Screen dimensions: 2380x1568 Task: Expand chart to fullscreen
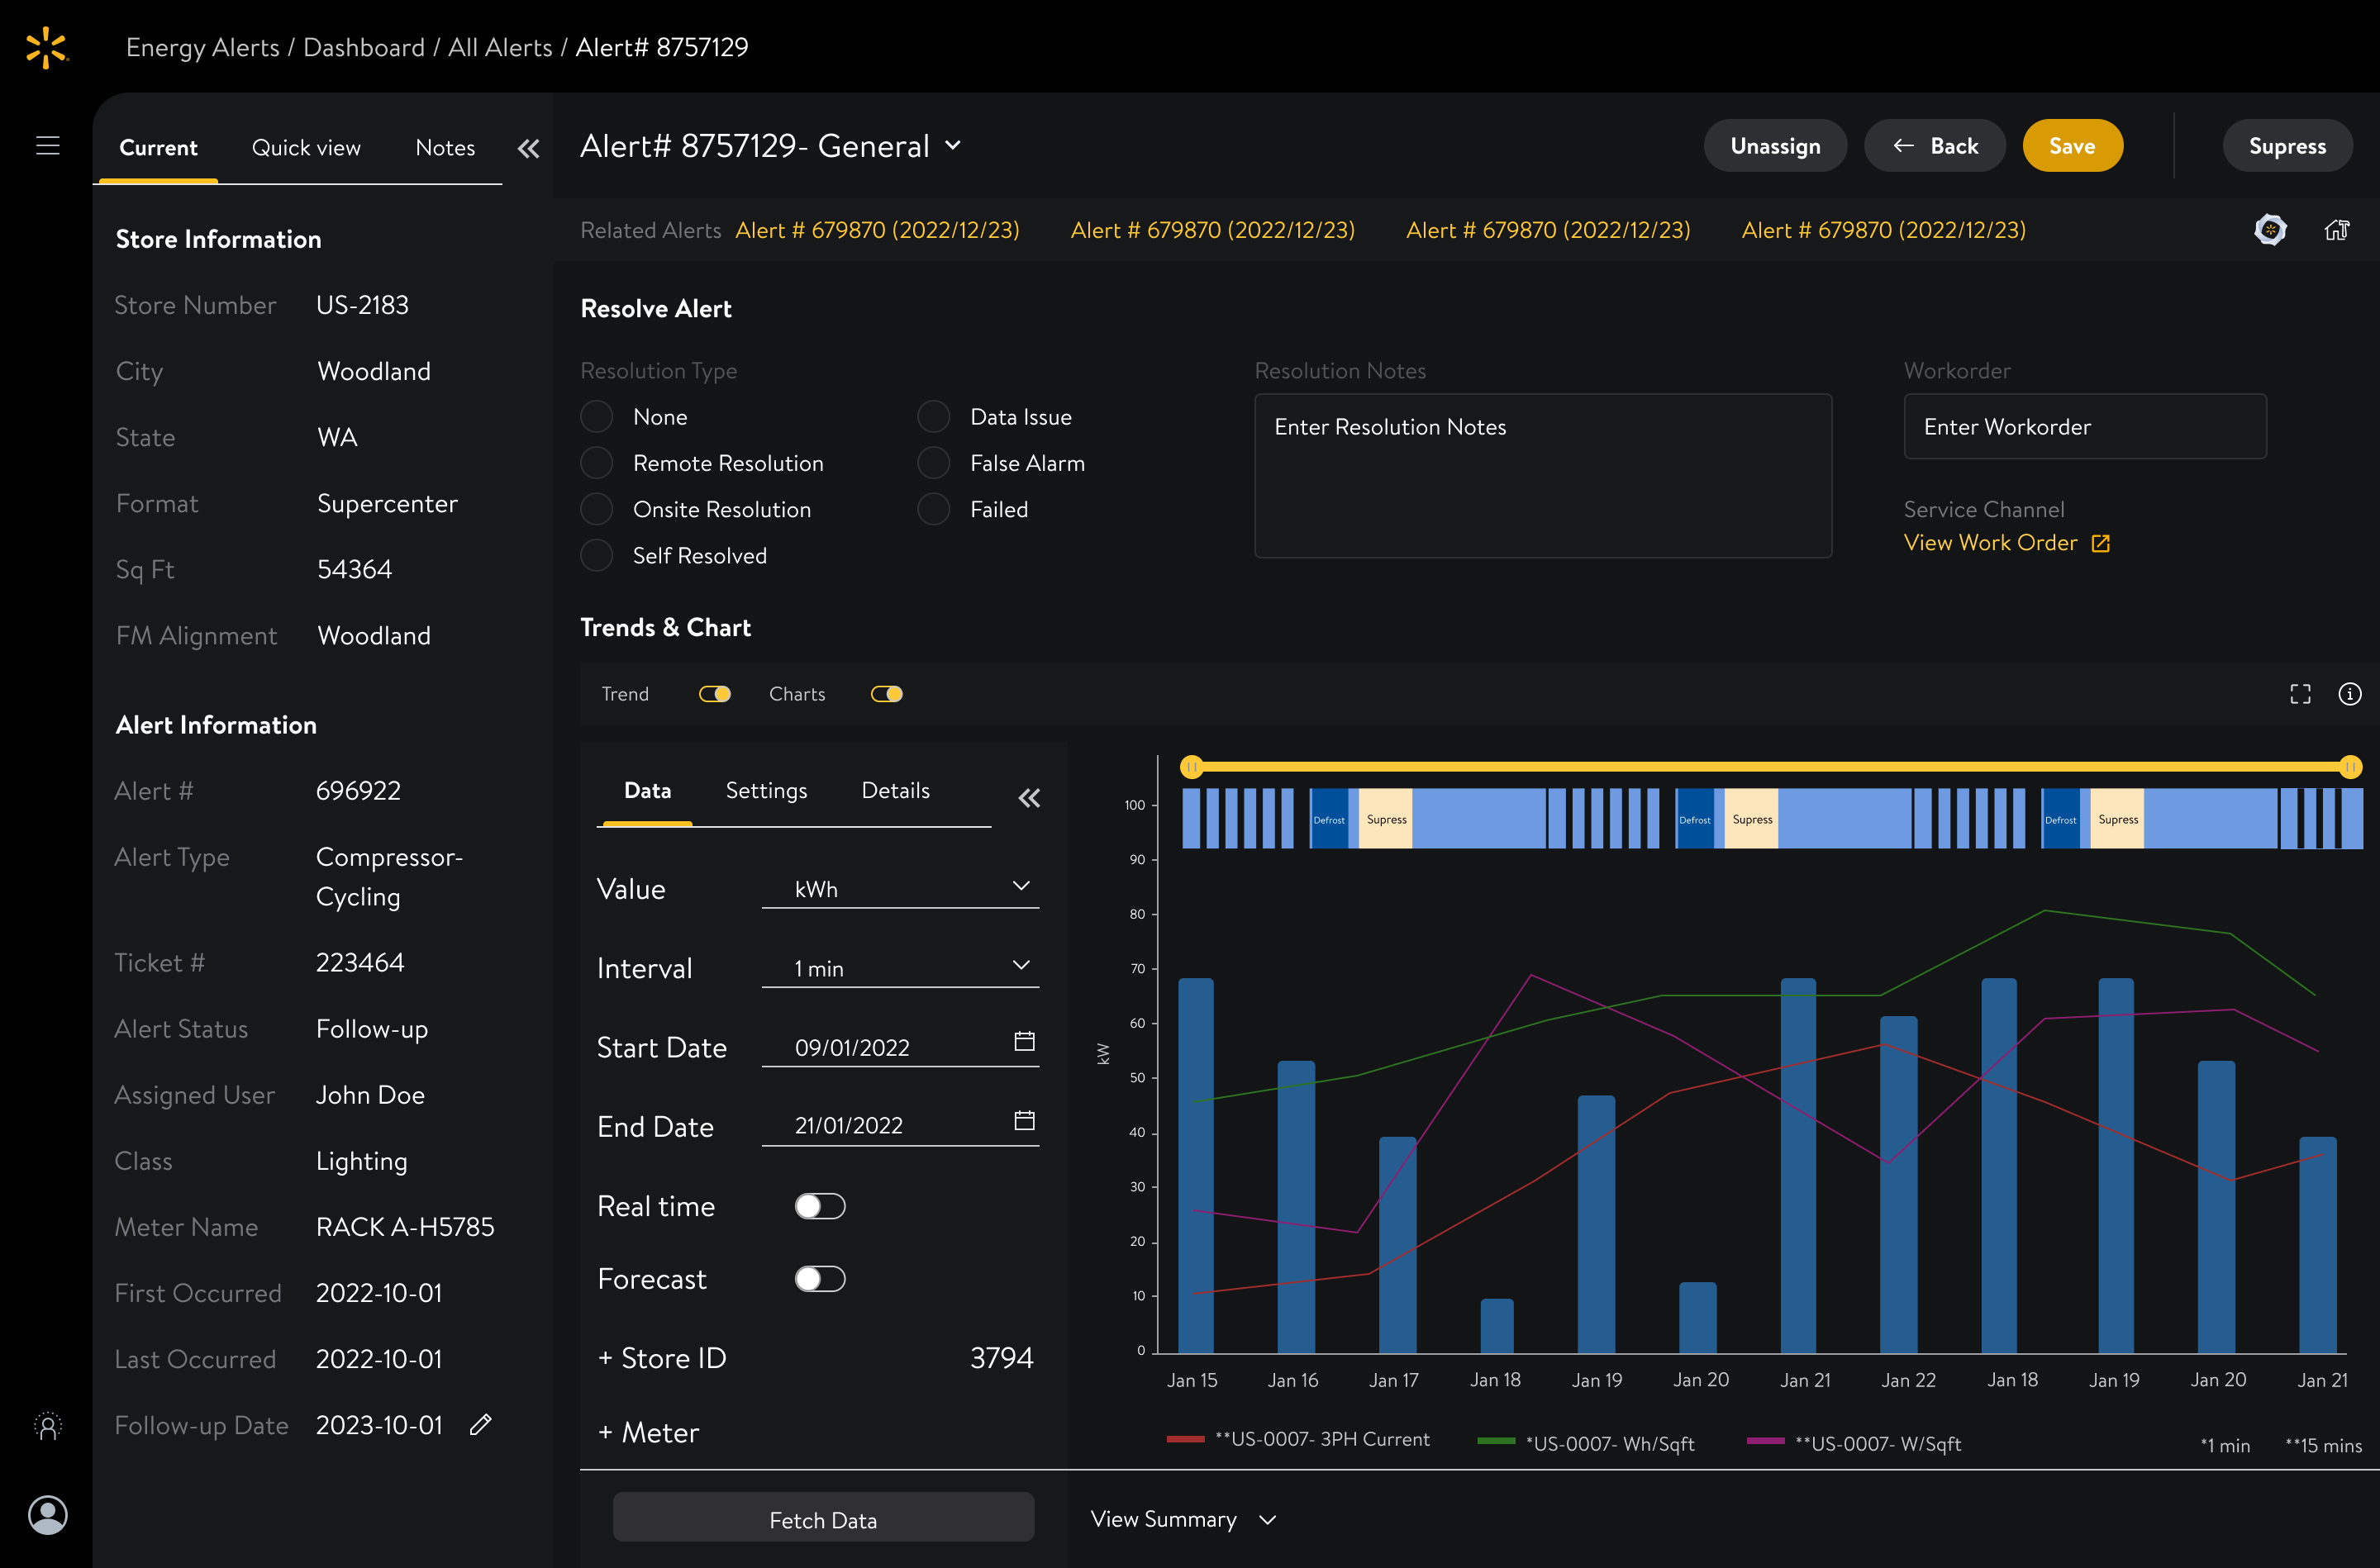coord(2300,694)
